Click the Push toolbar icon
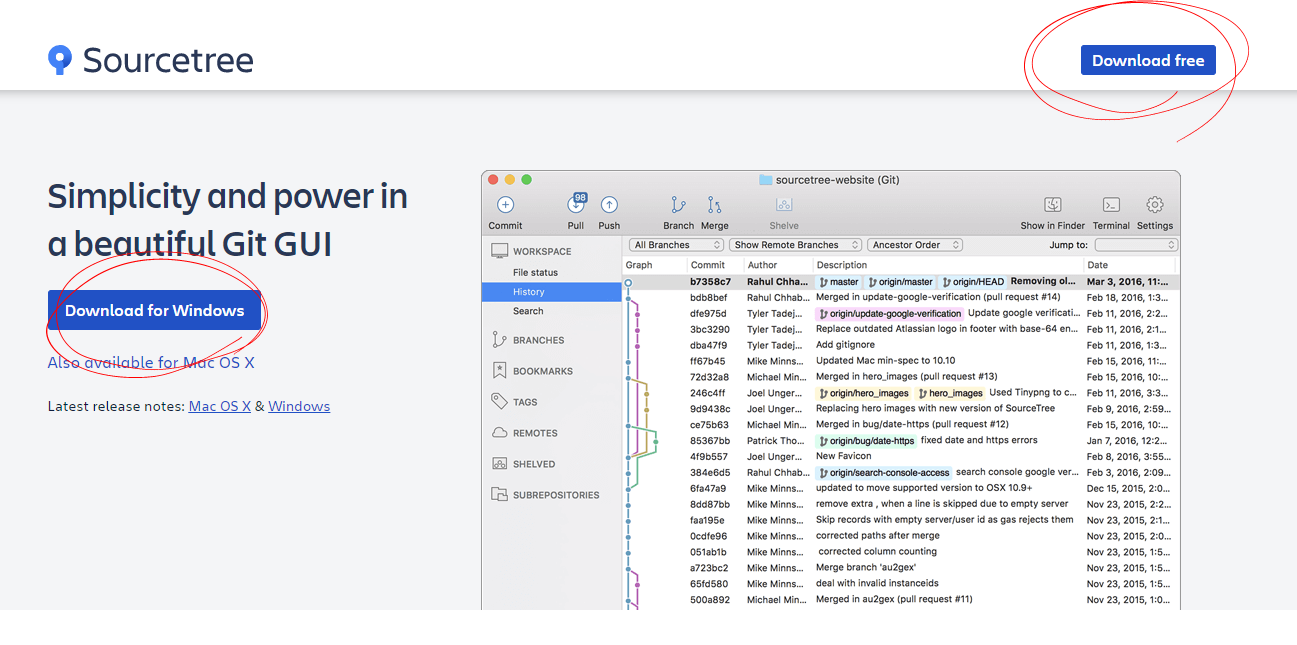The image size is (1297, 645). click(x=609, y=205)
